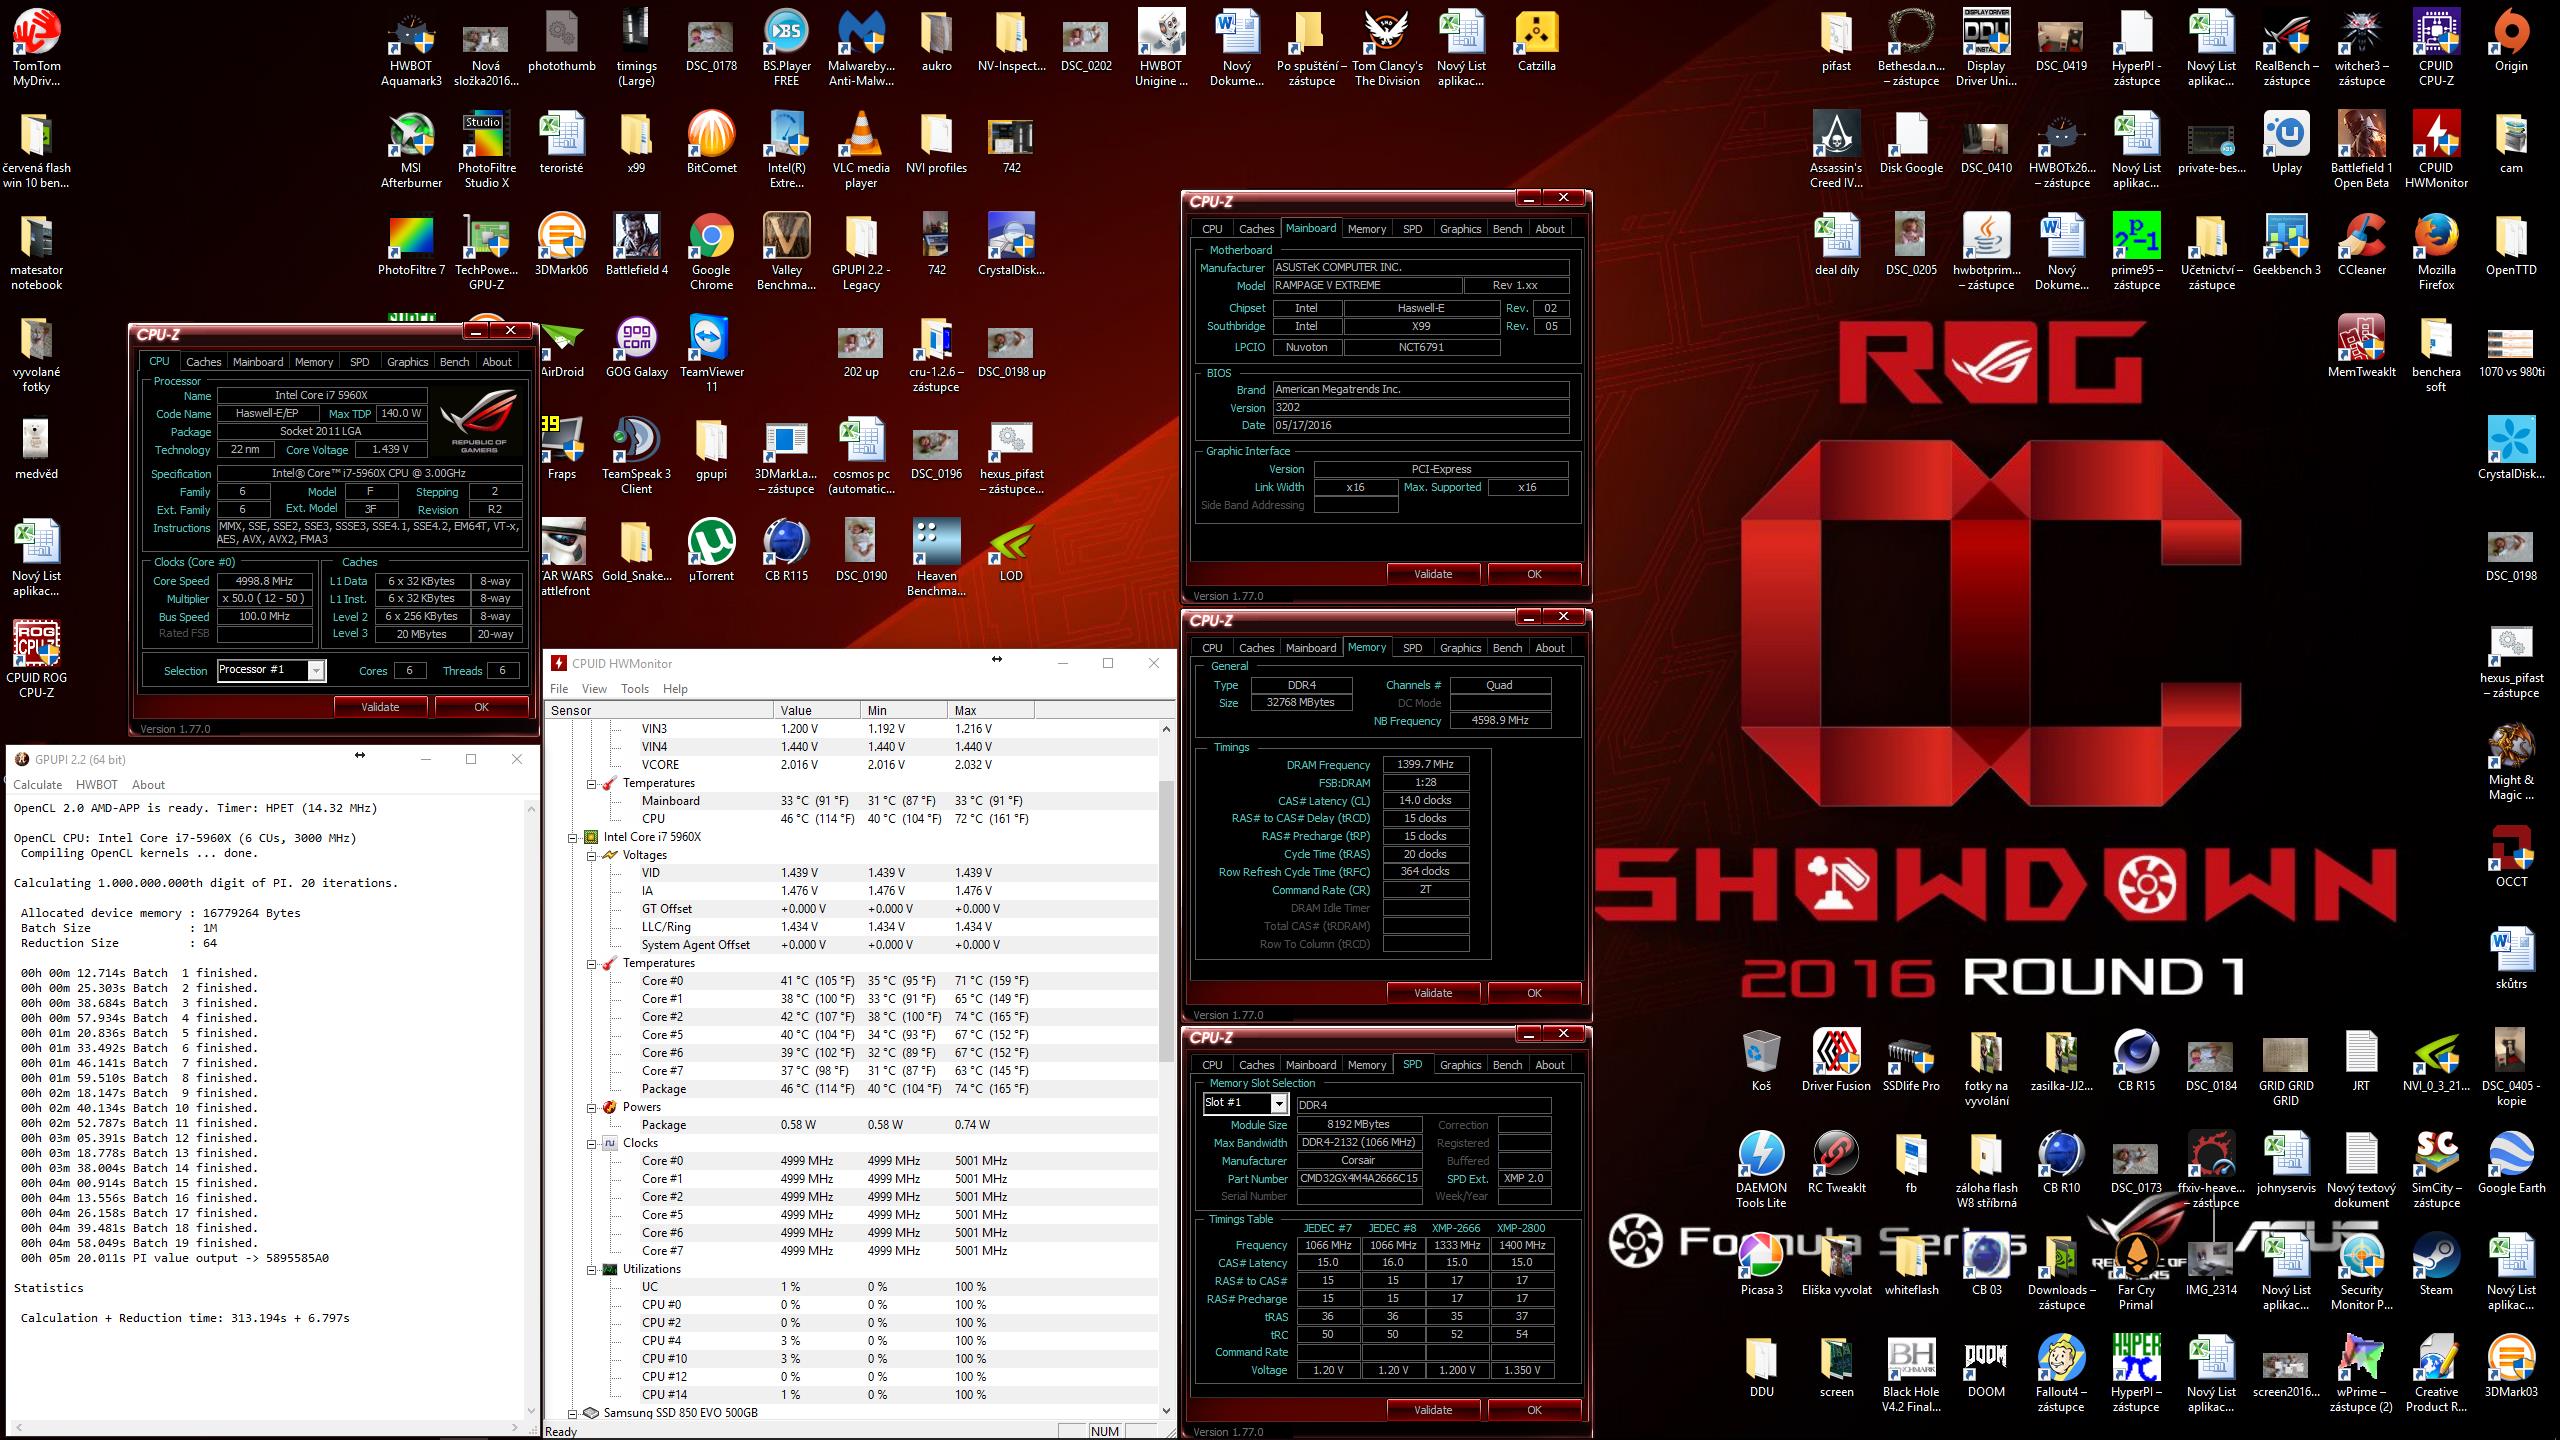Launch Uplay desktop icon

coord(2286,142)
